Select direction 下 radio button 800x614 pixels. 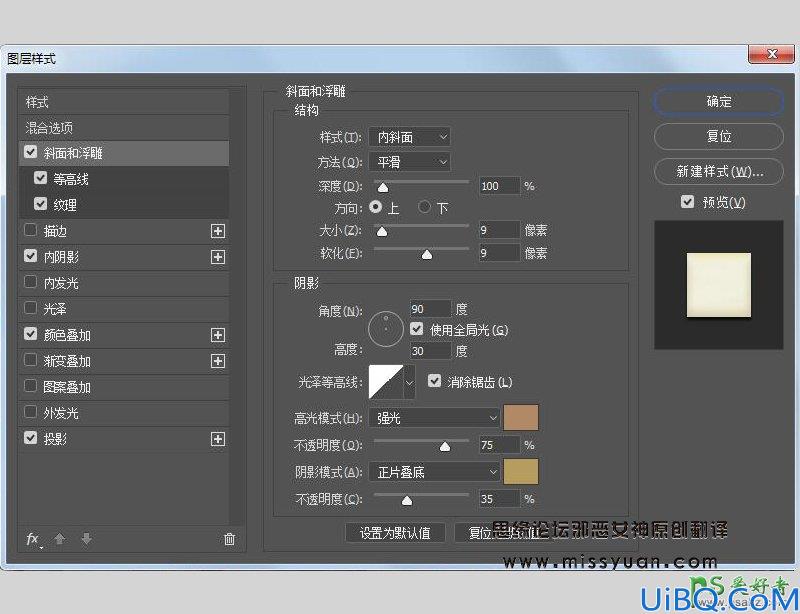pos(424,207)
